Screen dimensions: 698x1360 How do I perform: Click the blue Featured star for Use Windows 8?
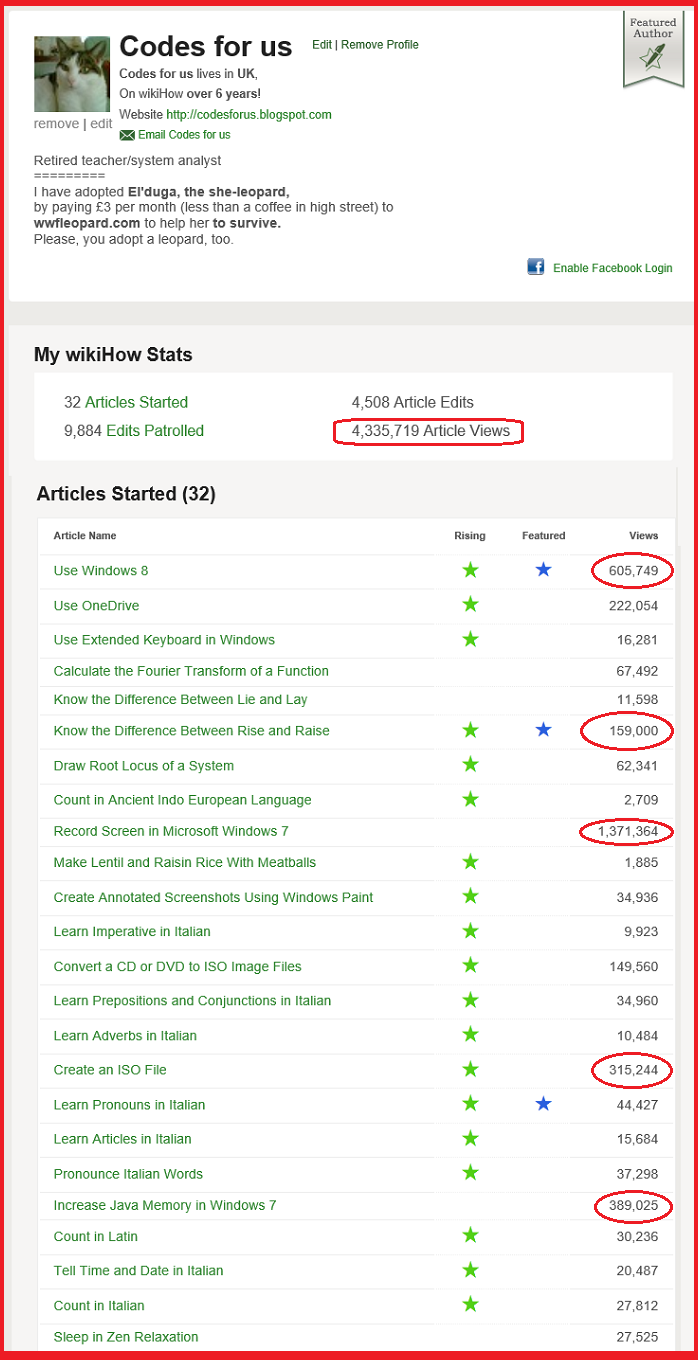(543, 570)
